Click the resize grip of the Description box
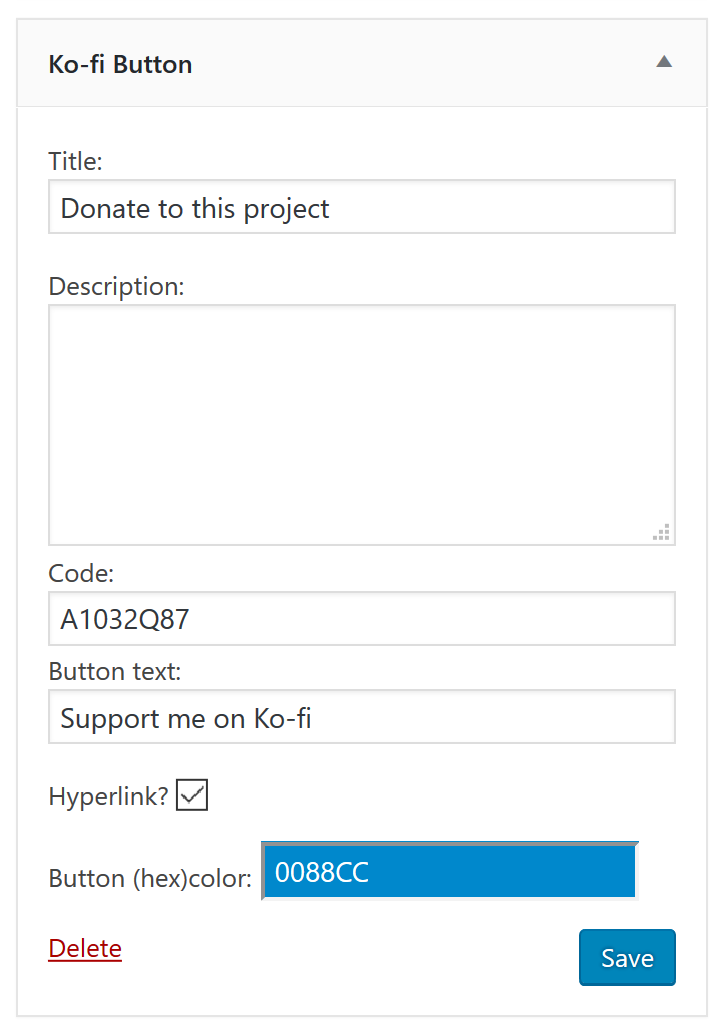The image size is (724, 1028). click(662, 532)
